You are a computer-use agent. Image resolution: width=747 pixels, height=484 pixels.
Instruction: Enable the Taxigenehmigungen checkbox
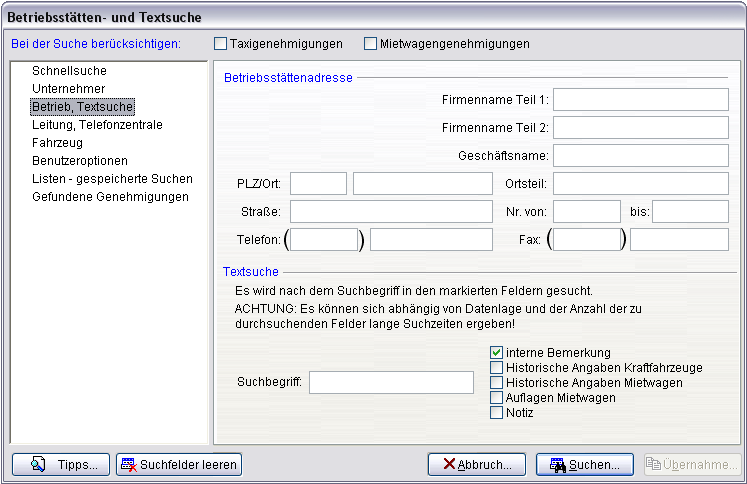221,44
